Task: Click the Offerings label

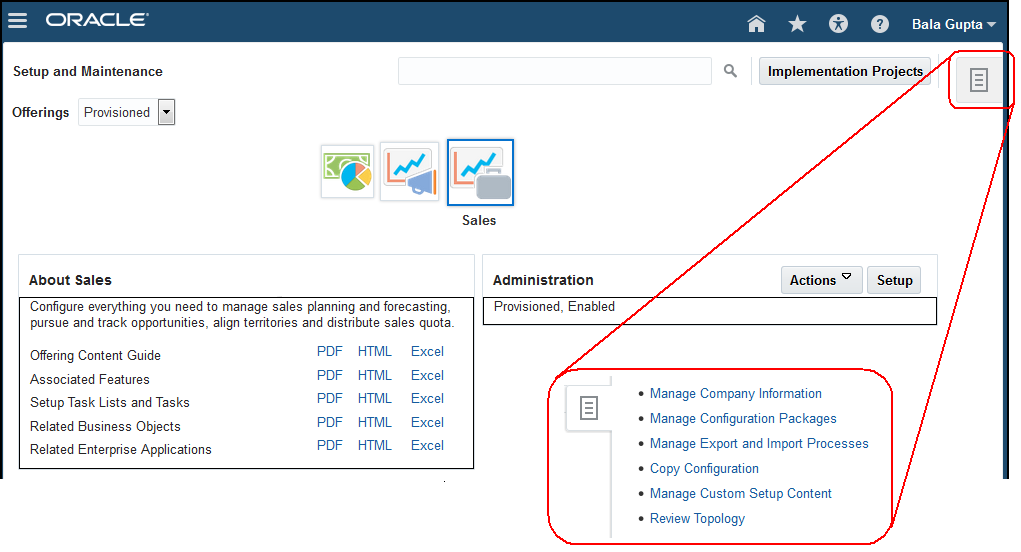Action: click(x=40, y=112)
